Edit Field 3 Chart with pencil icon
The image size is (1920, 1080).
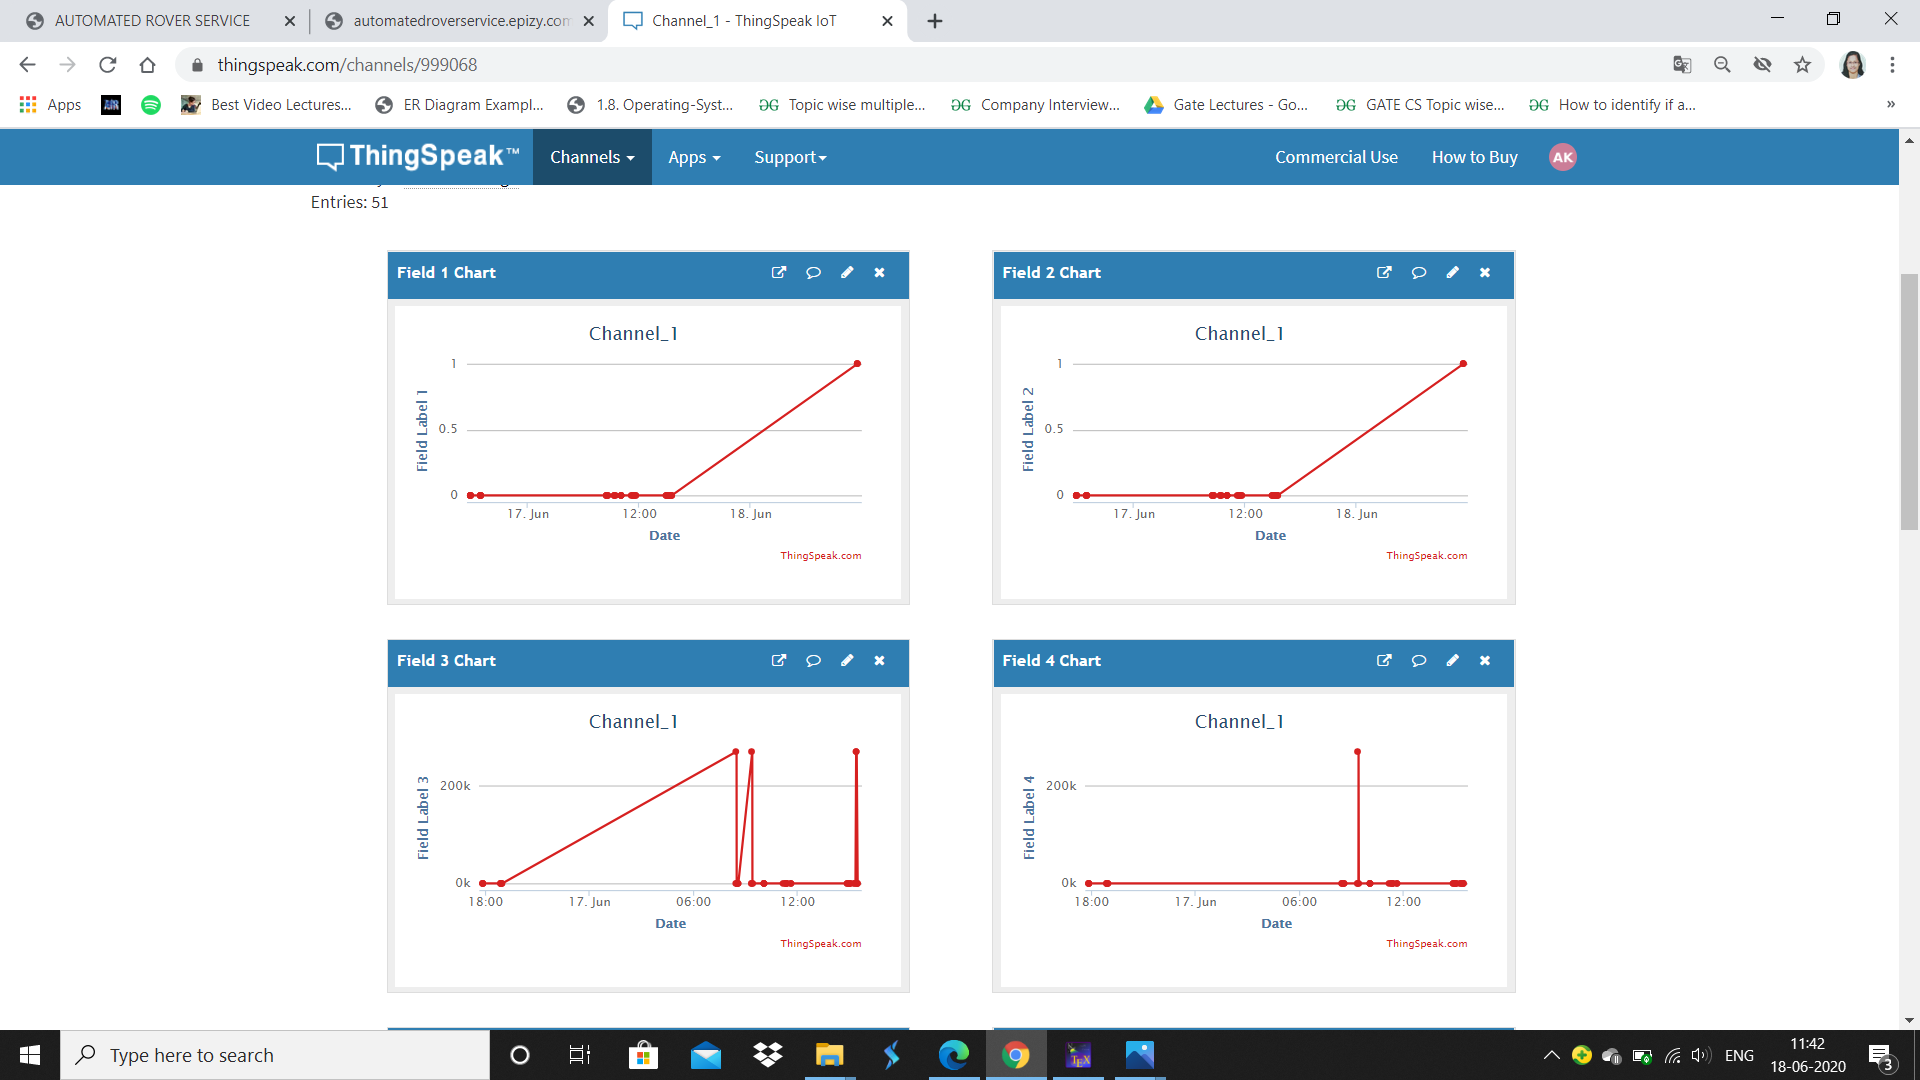pos(847,660)
